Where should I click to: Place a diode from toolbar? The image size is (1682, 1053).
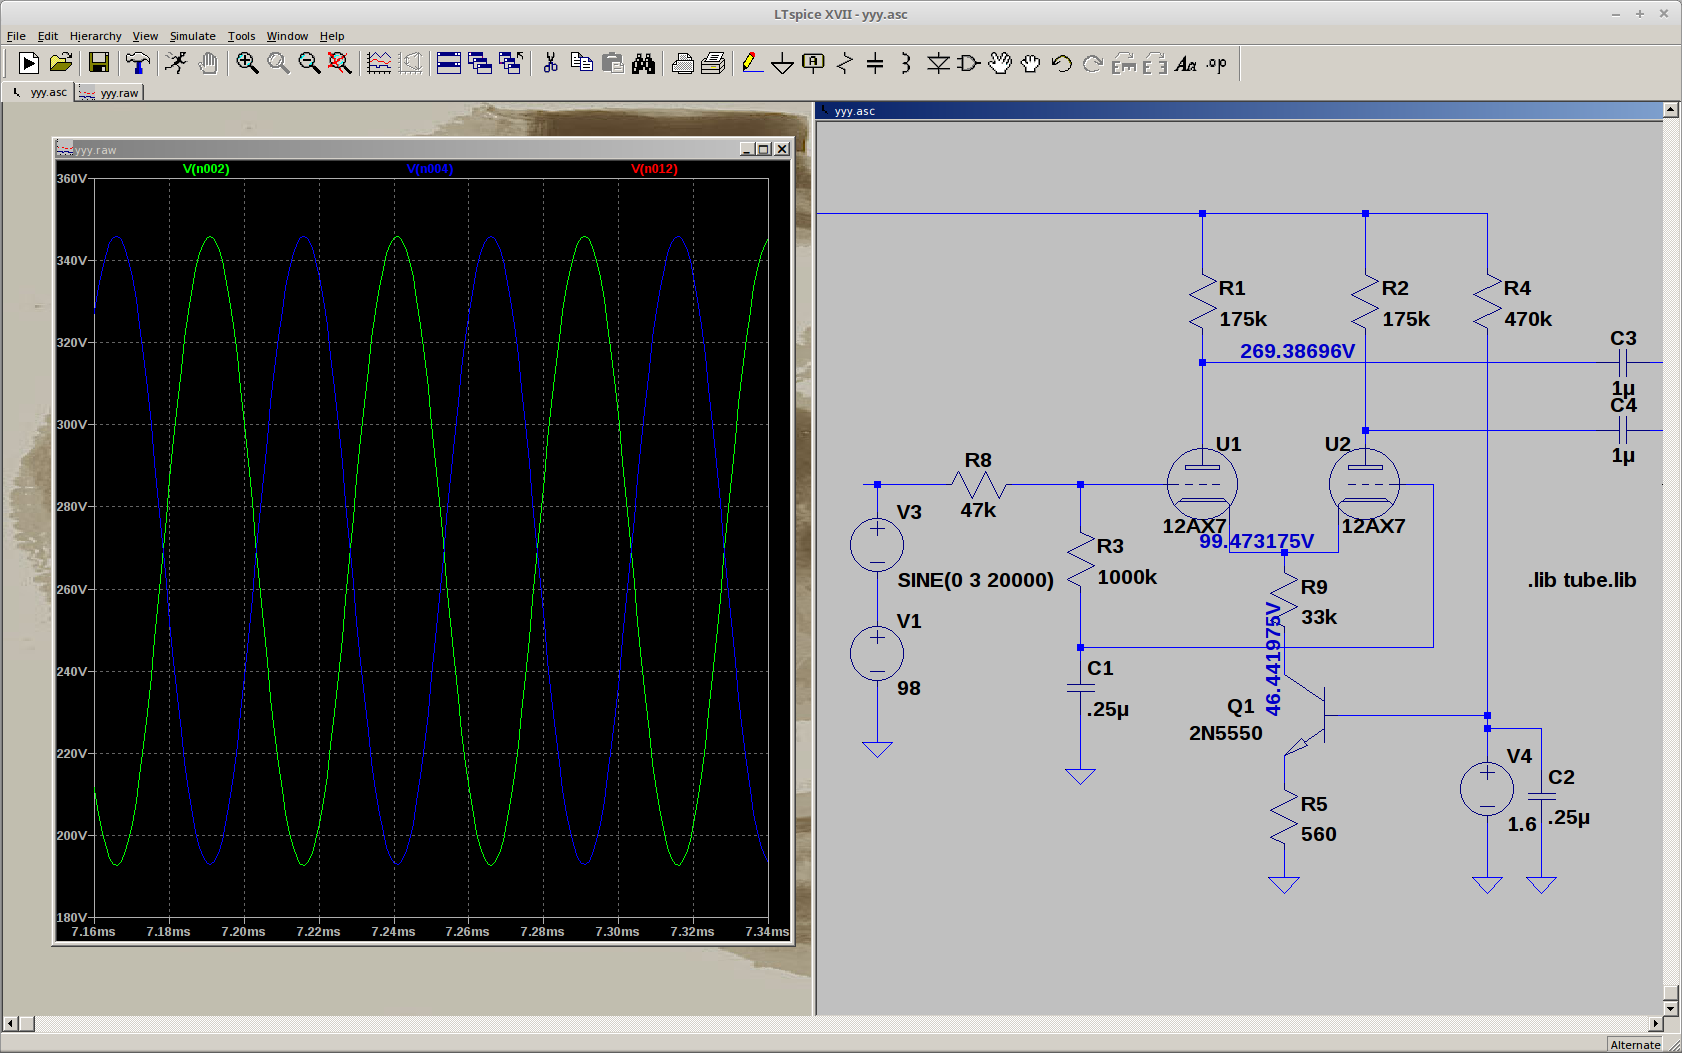click(938, 63)
